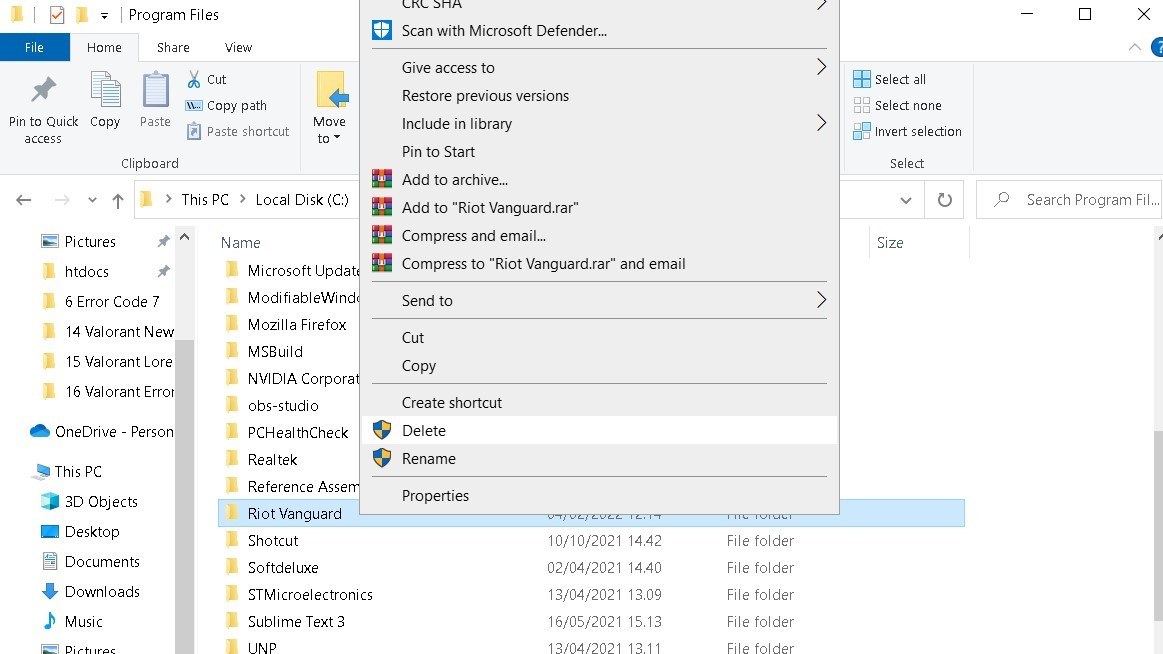1163x654 pixels.
Task: Click the Documents icon in sidebar
Action: point(50,561)
